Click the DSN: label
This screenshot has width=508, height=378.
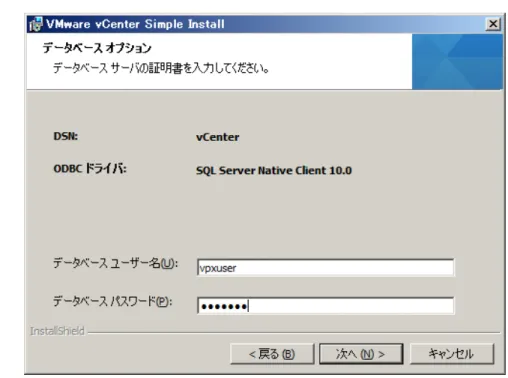[x=66, y=136]
